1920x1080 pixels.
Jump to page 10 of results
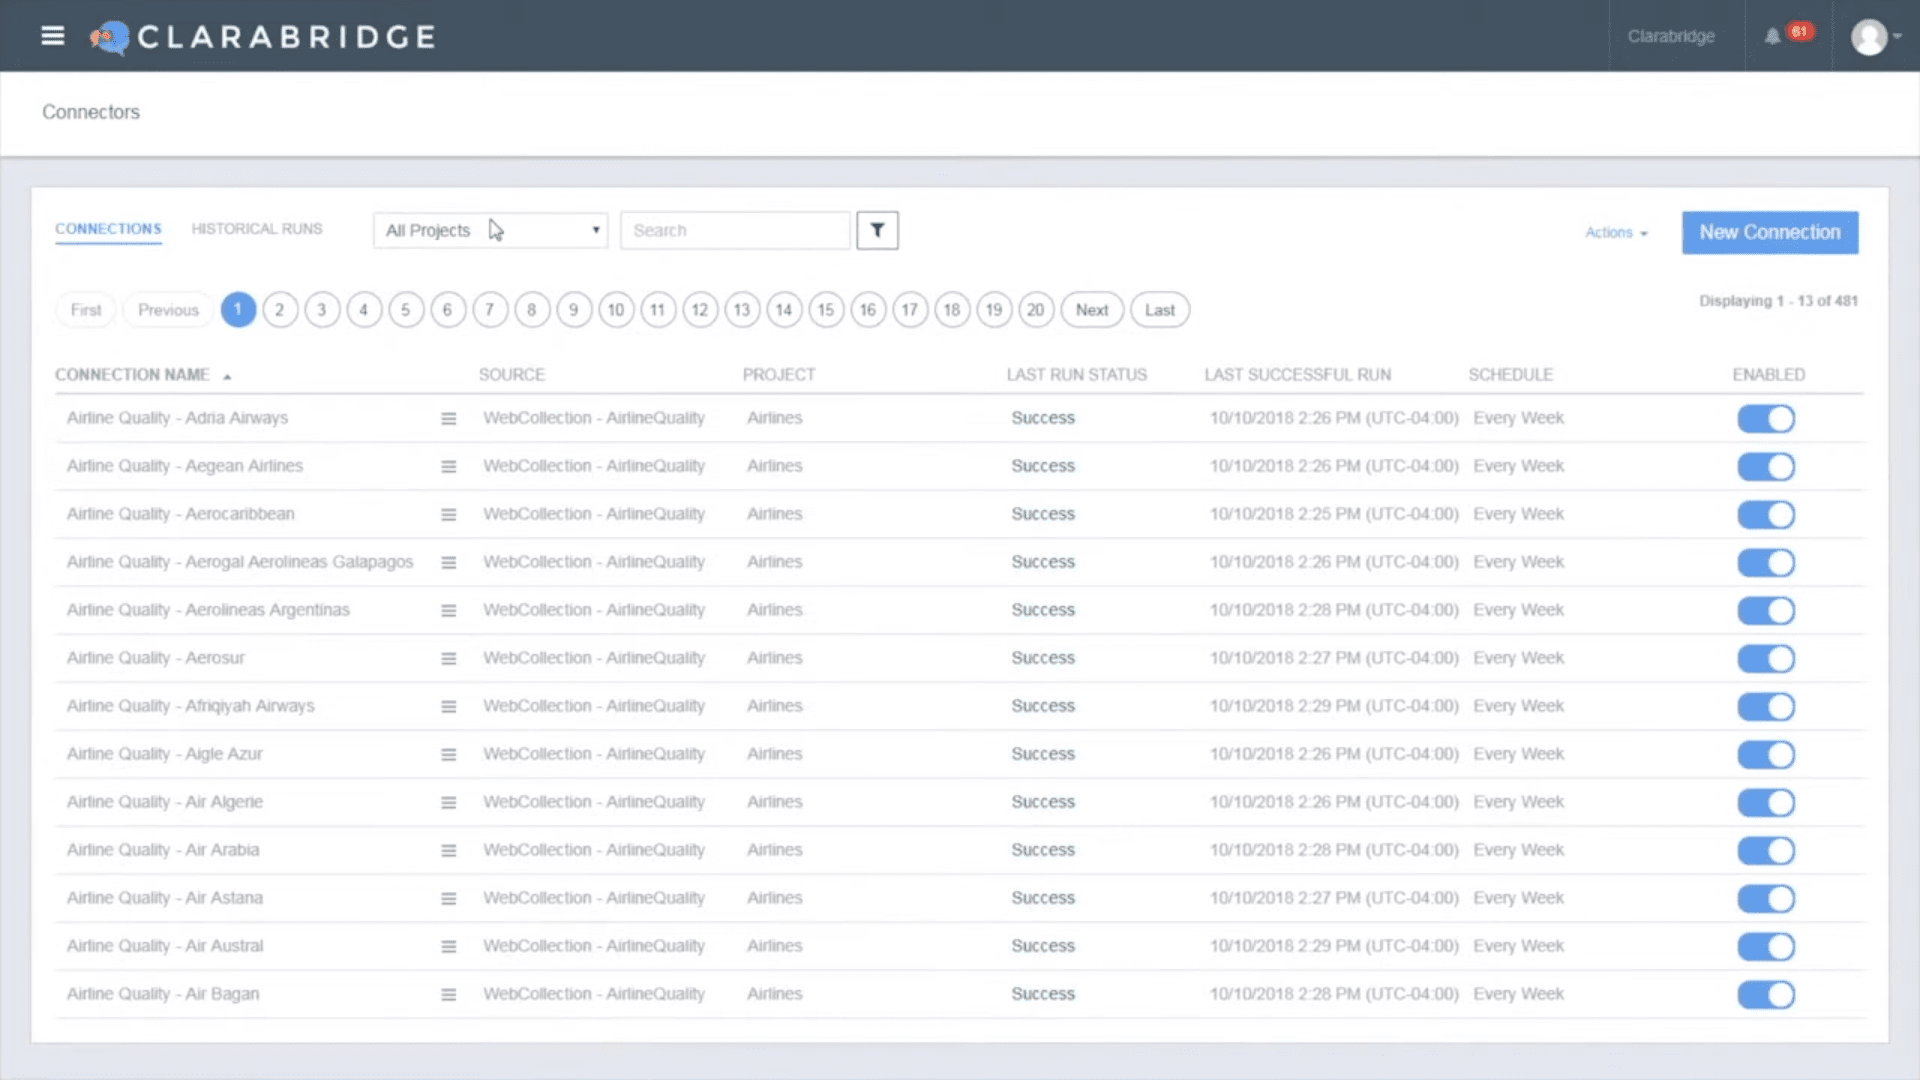point(616,310)
